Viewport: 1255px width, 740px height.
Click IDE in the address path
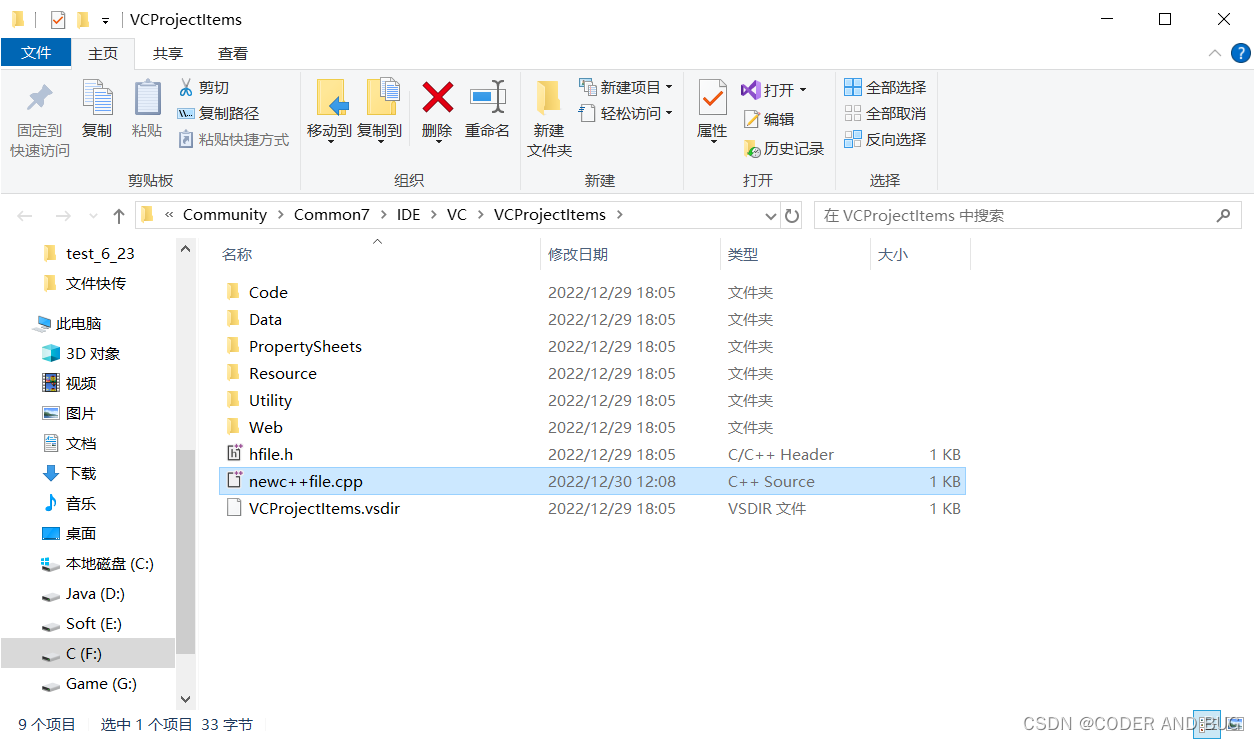[408, 215]
